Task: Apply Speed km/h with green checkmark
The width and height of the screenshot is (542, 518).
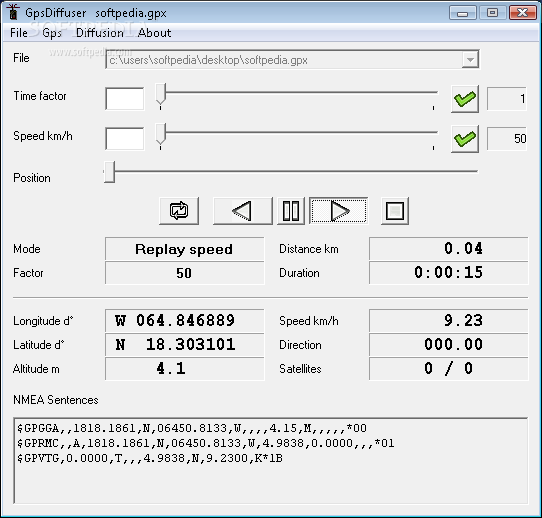Action: 465,139
